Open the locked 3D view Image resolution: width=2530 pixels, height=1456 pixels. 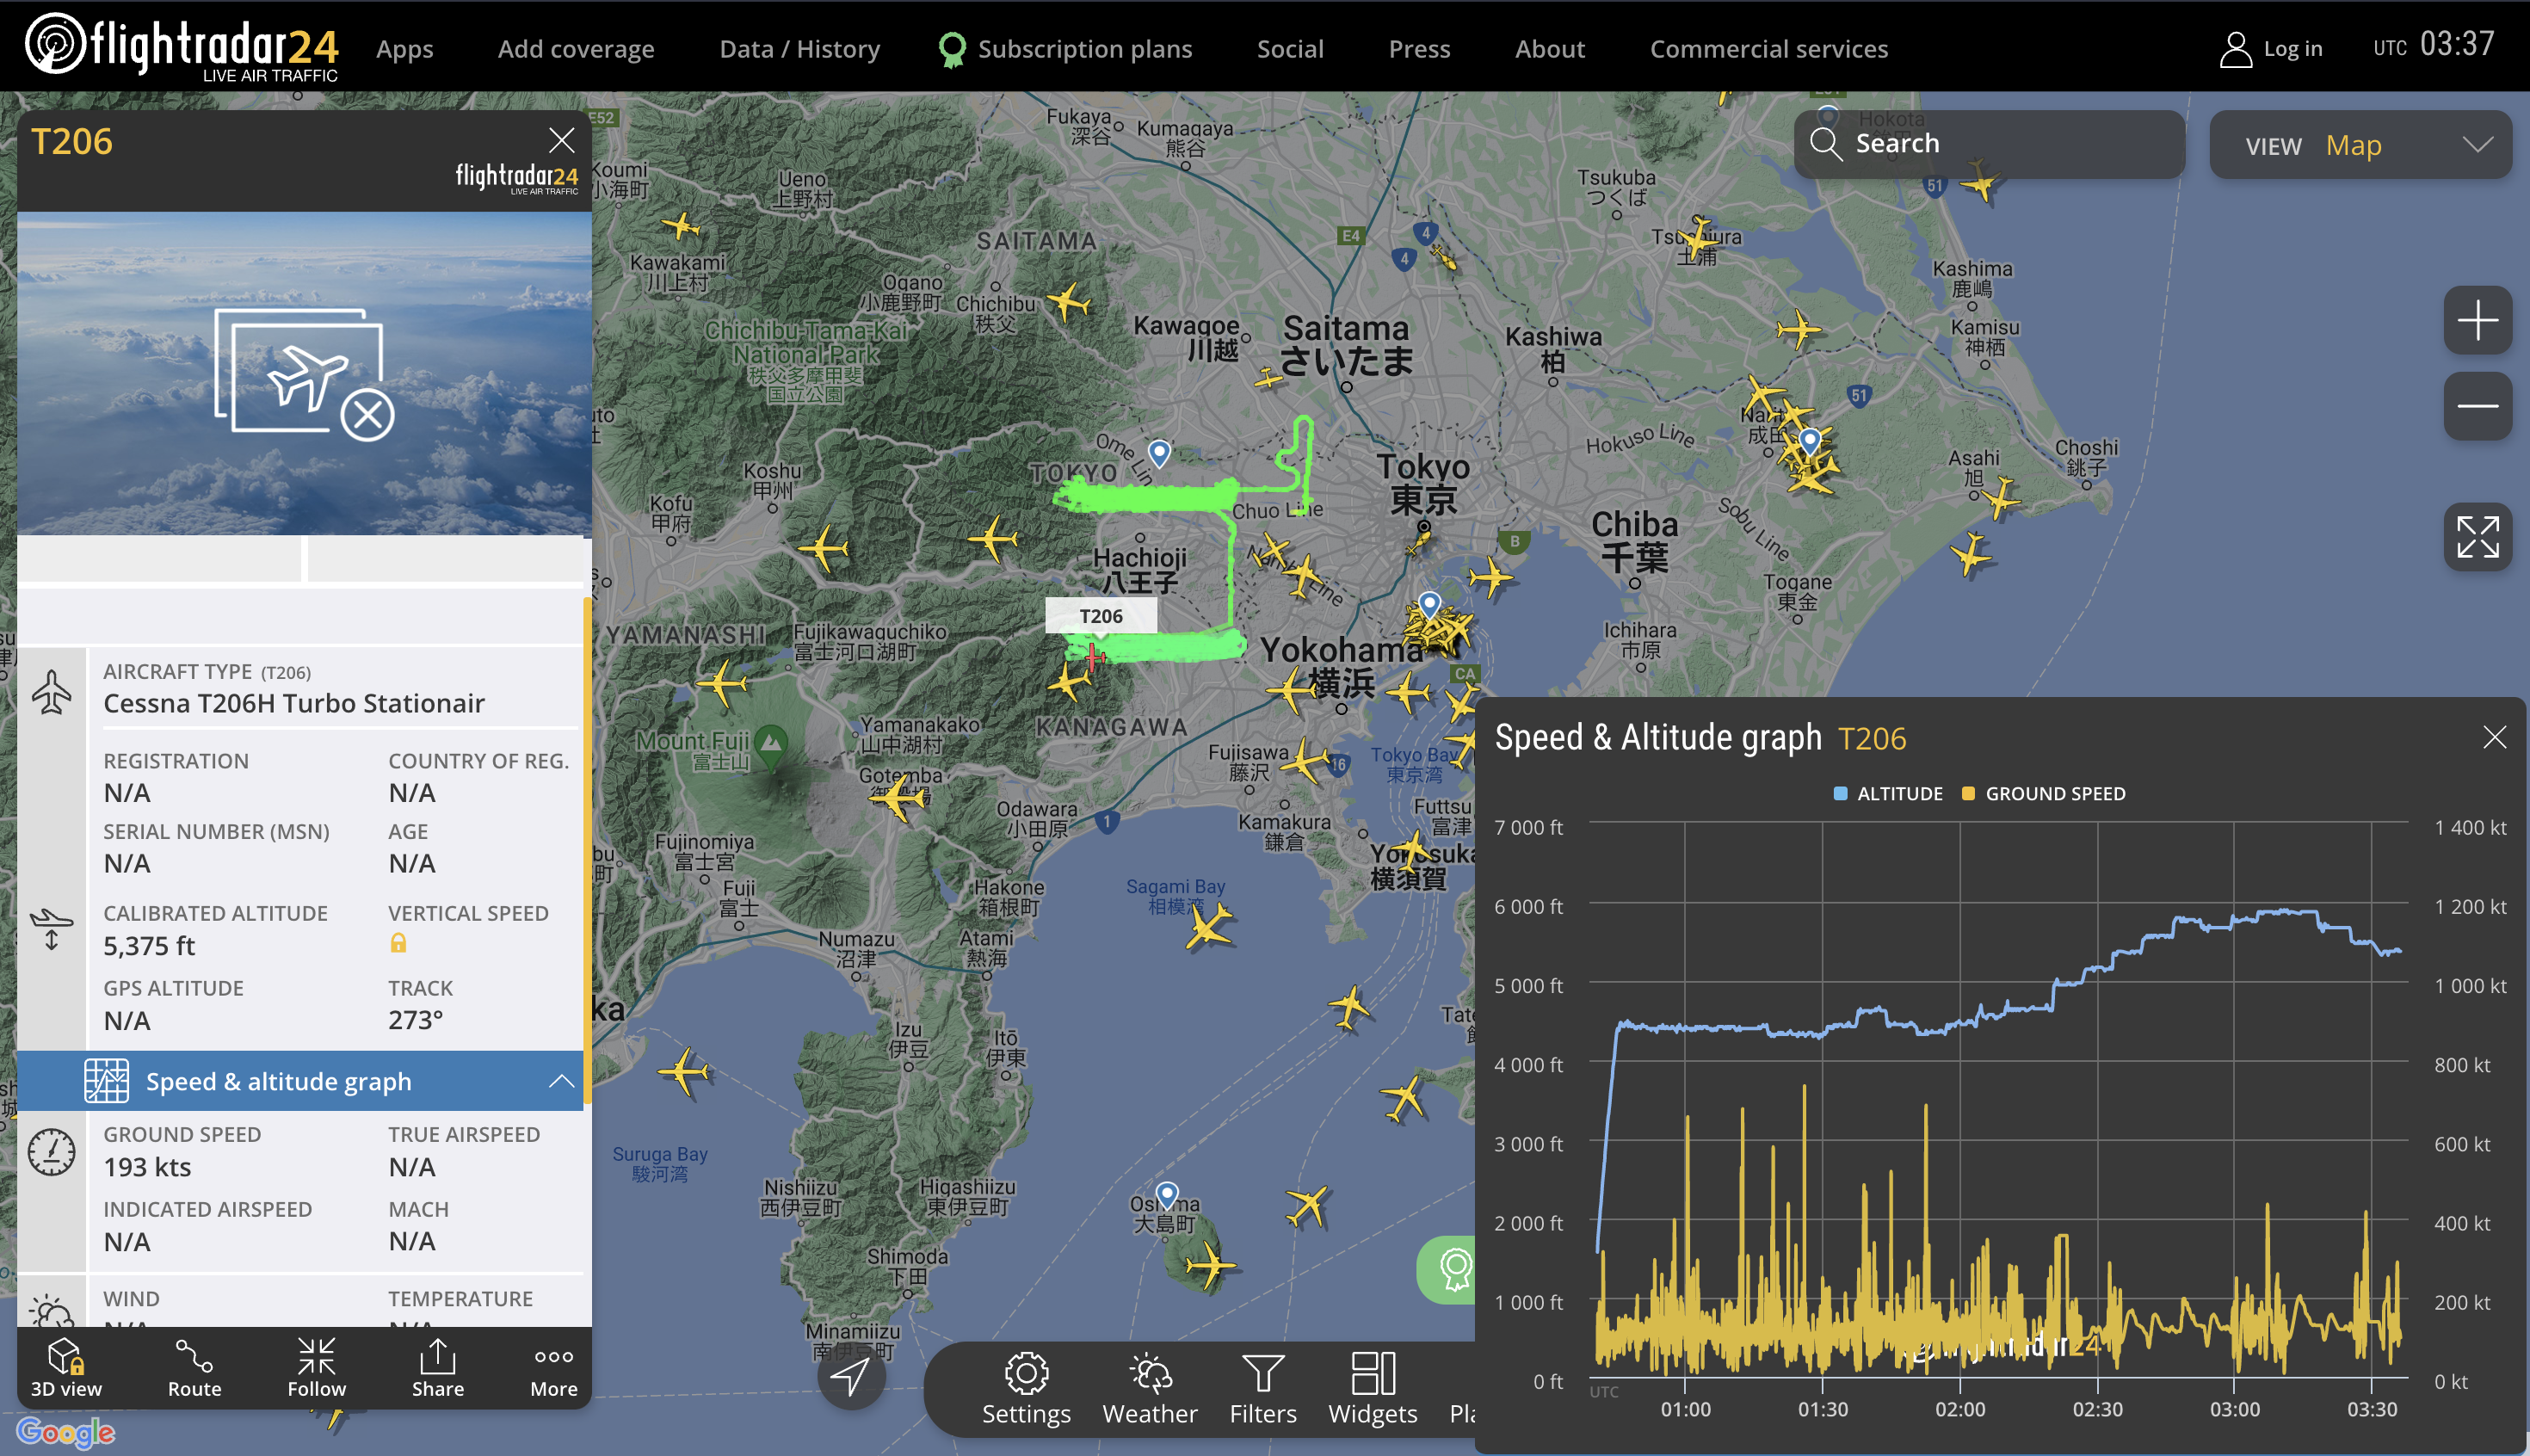pos(66,1367)
